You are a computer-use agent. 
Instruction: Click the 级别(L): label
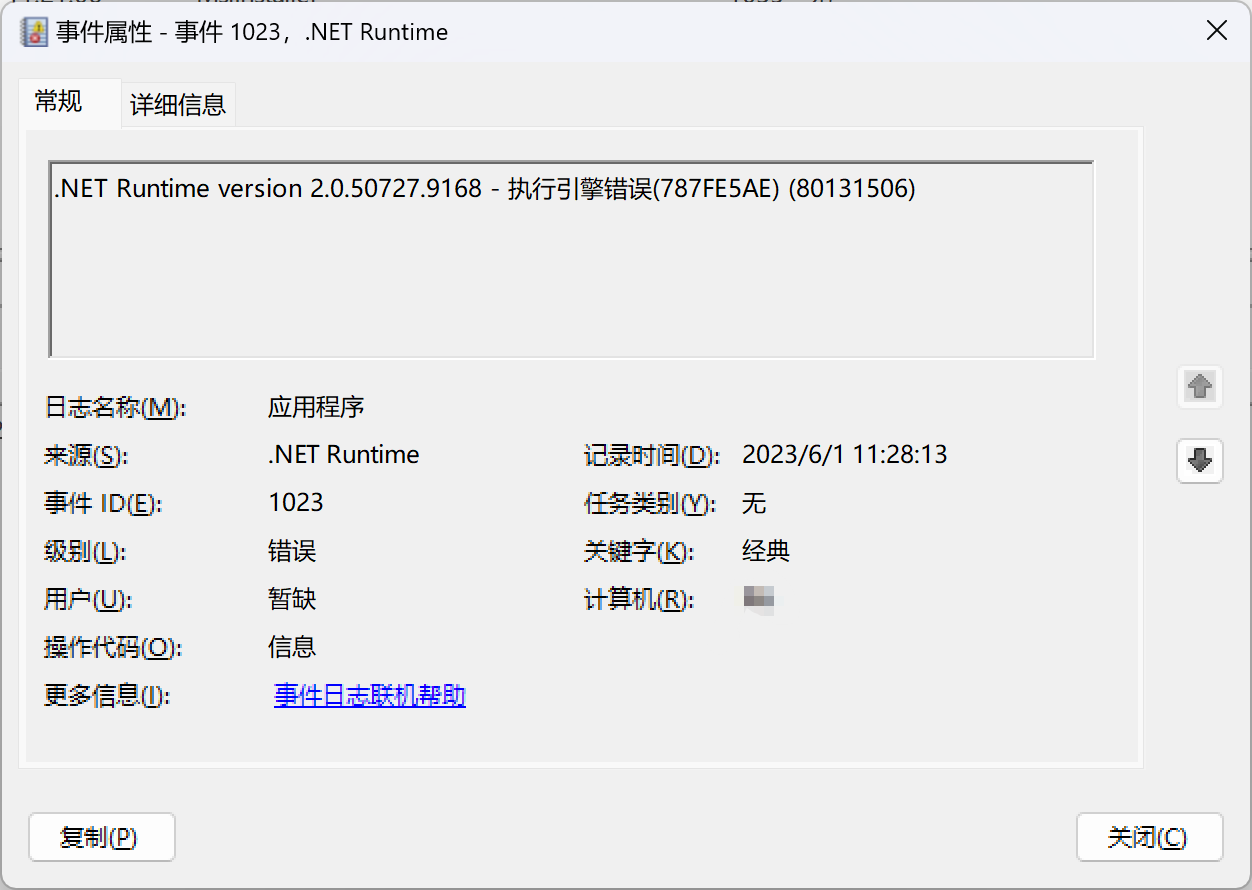coord(86,552)
